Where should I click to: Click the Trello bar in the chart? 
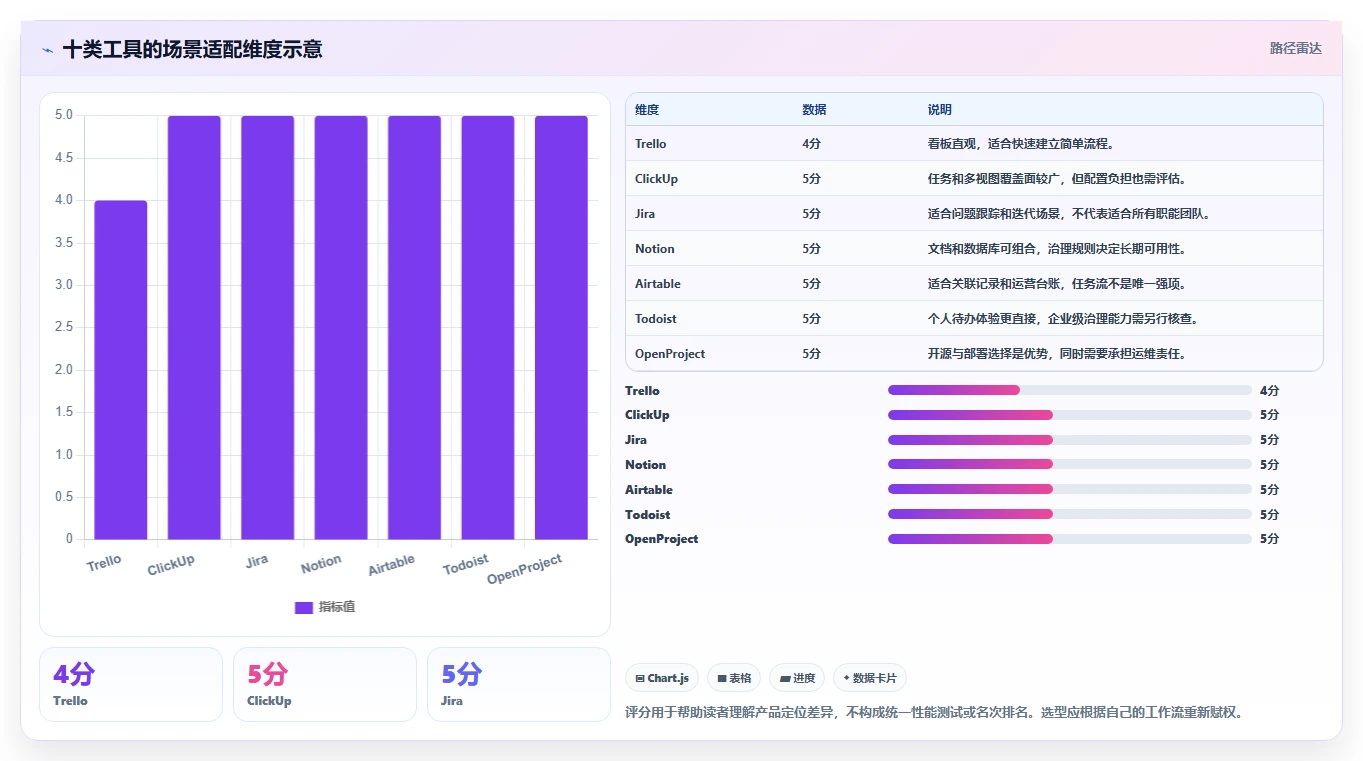click(121, 370)
